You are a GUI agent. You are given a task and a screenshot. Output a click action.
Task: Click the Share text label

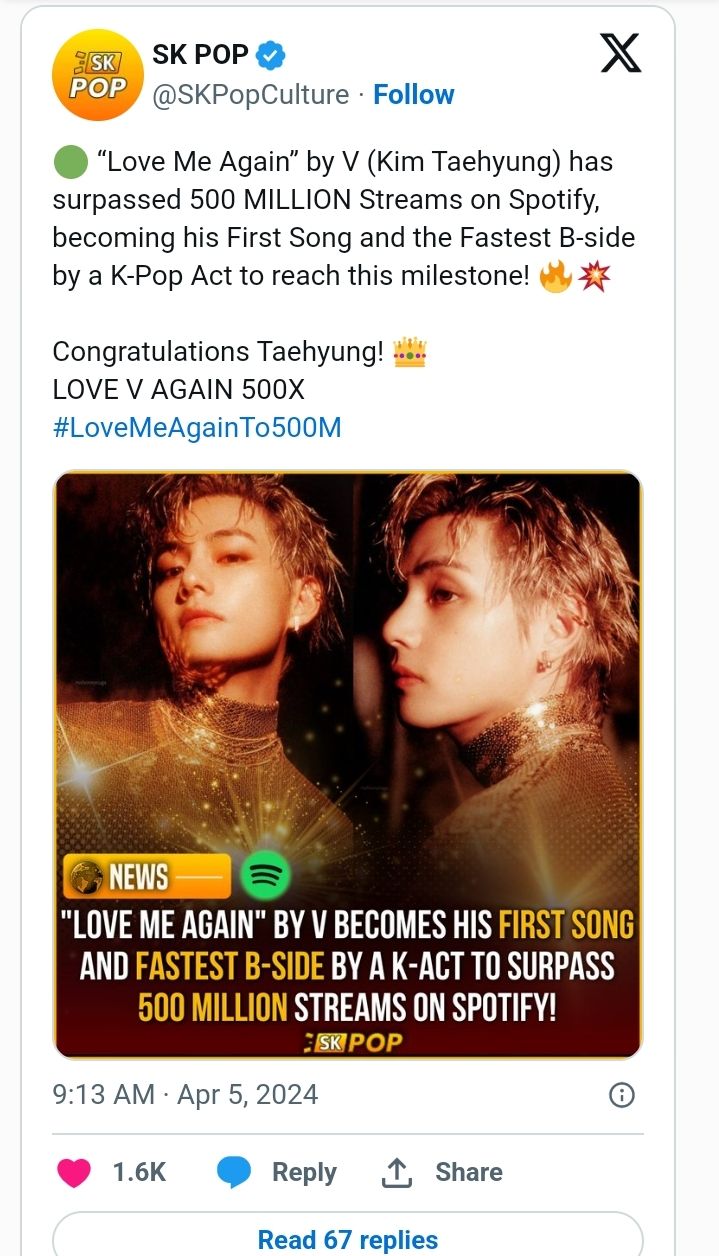tap(469, 1172)
